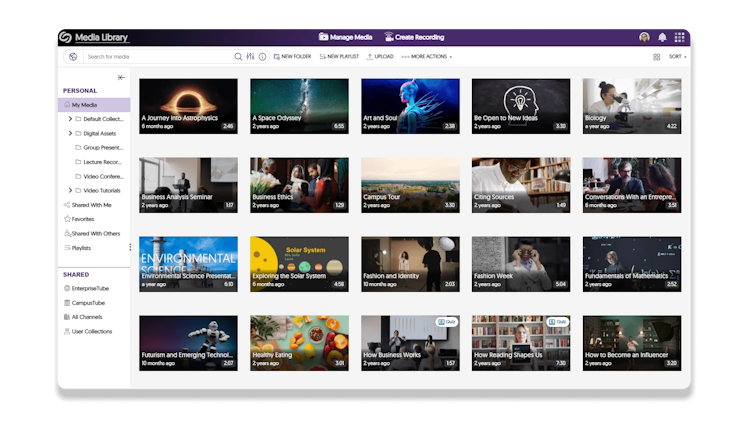The width and height of the screenshot is (750, 422).
Task: Open Shared With Others
Action: pyautogui.click(x=92, y=233)
